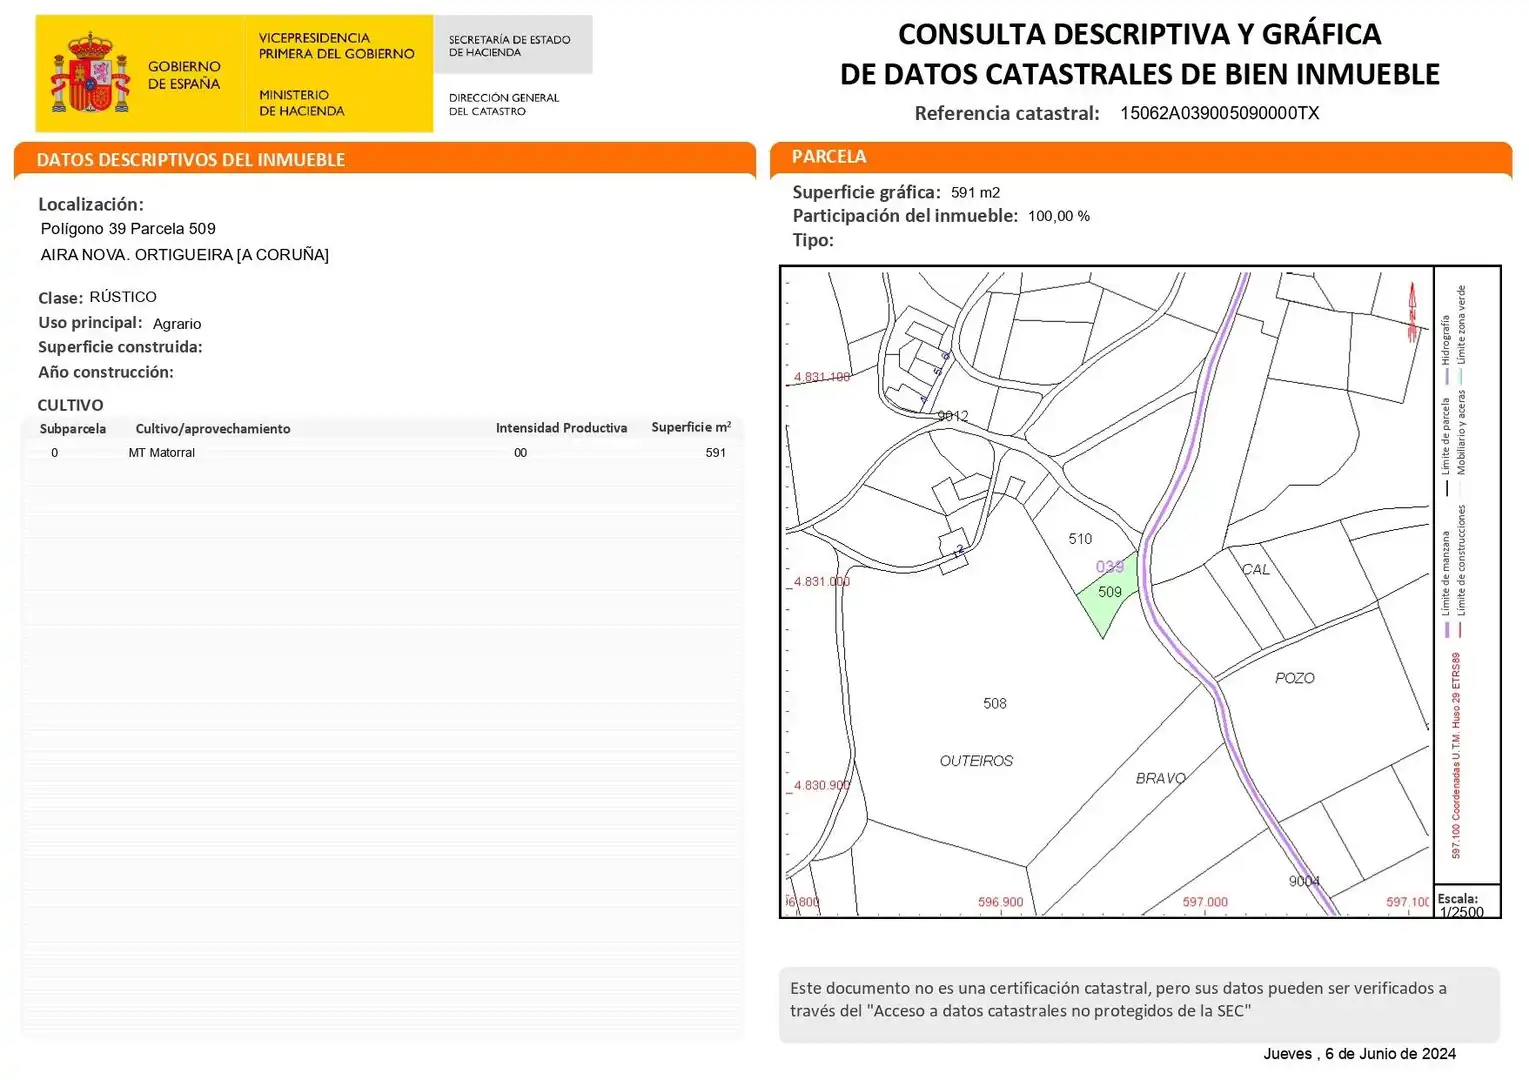Click the red UTM Huso 29 ETRS89 coordinates note
Image resolution: width=1529 pixels, height=1080 pixels.
[x=1456, y=755]
